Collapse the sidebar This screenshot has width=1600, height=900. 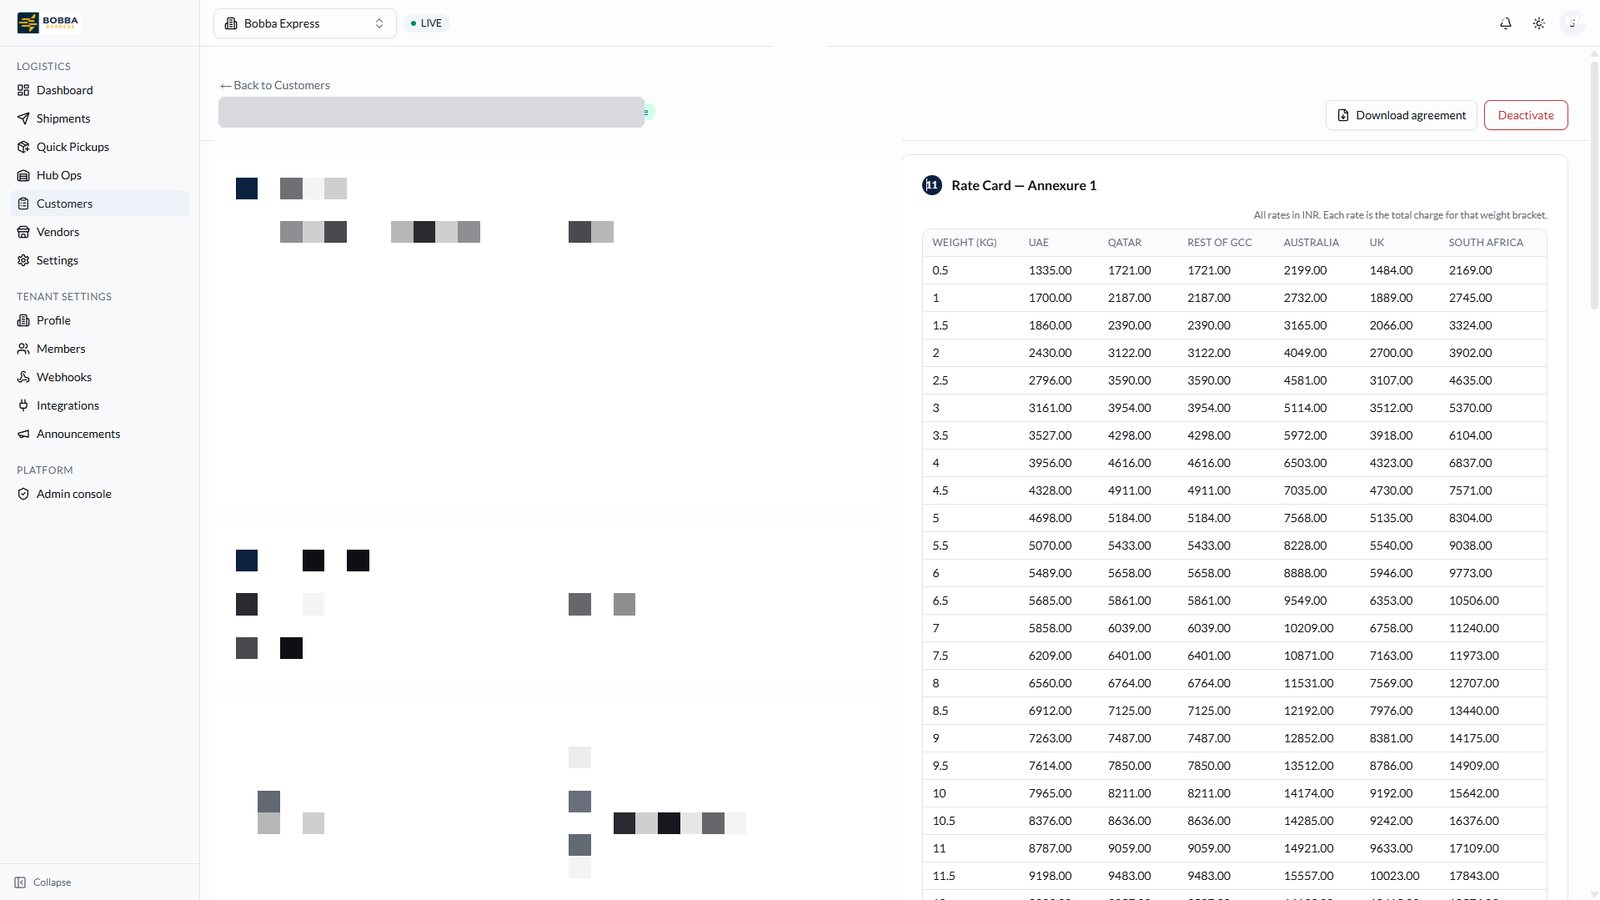tap(43, 882)
